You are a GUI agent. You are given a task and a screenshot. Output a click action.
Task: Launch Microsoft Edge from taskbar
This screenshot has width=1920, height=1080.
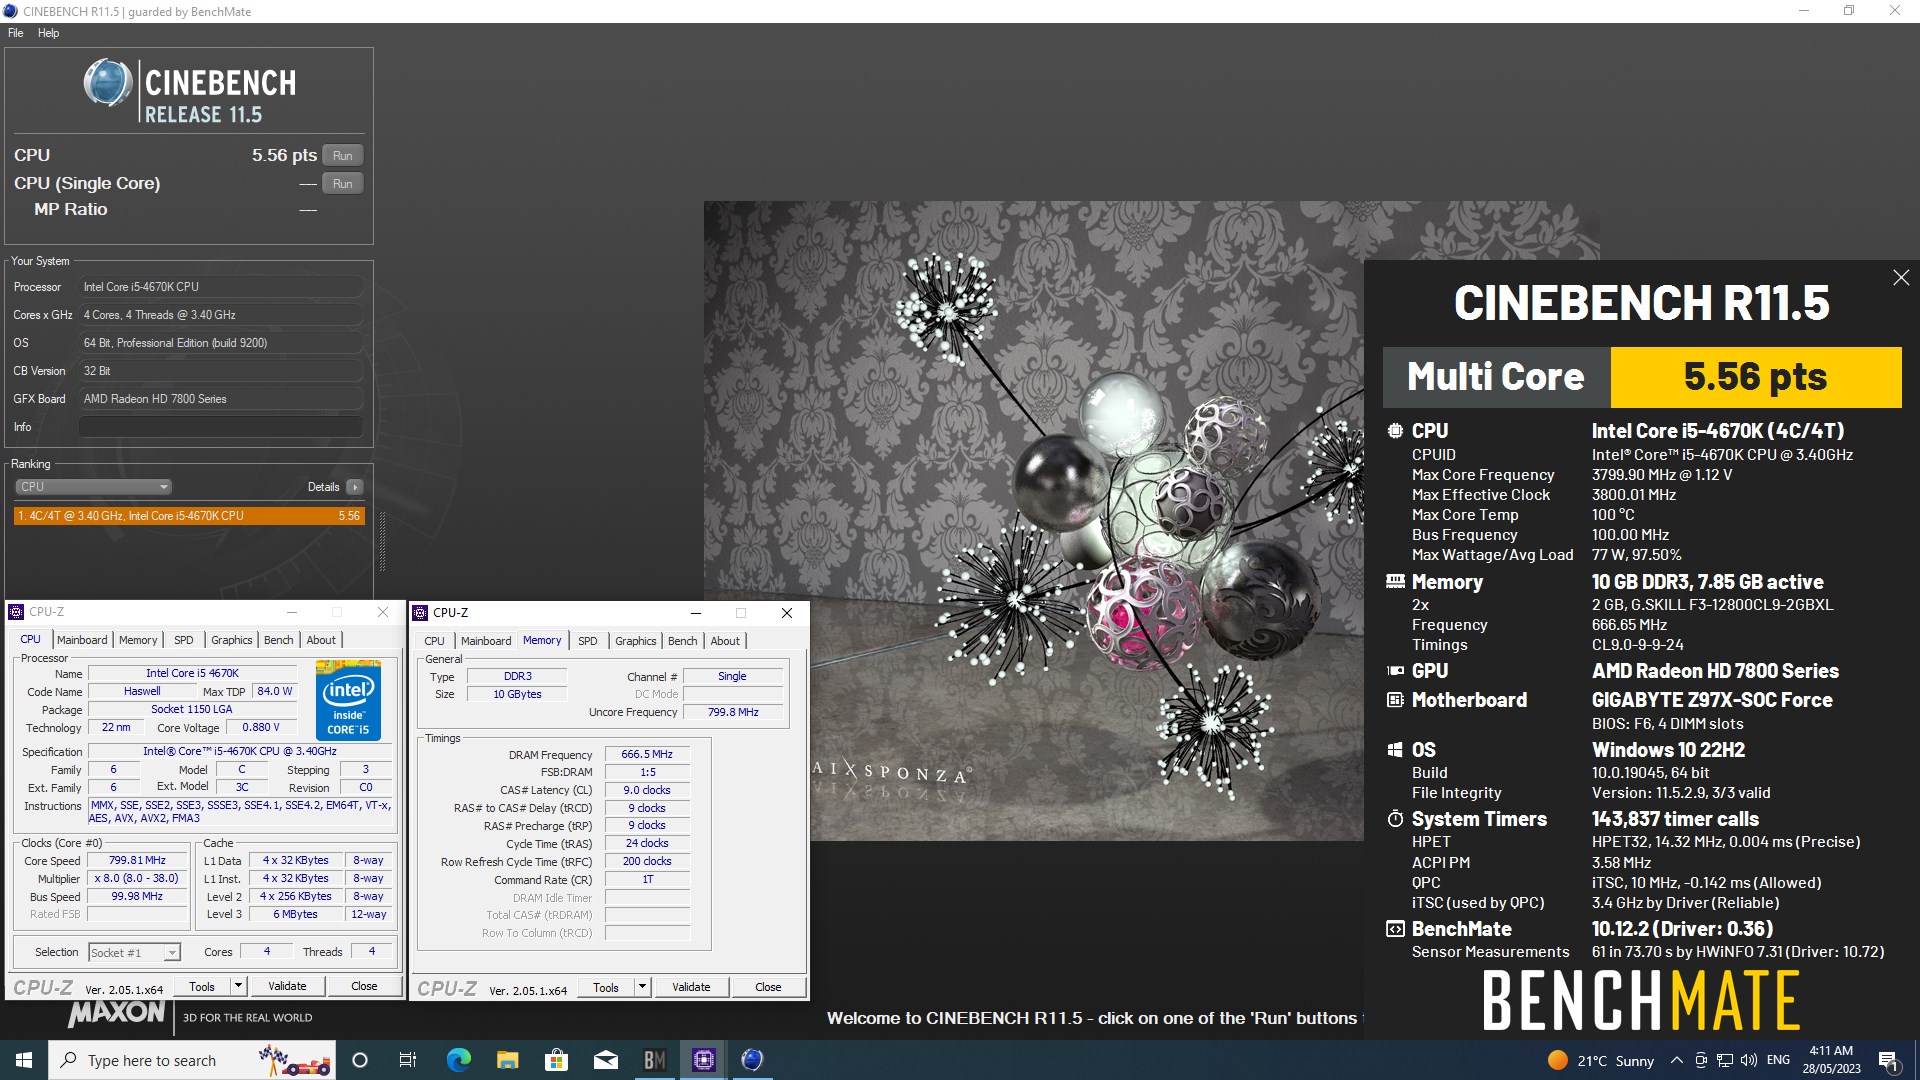pyautogui.click(x=458, y=1060)
